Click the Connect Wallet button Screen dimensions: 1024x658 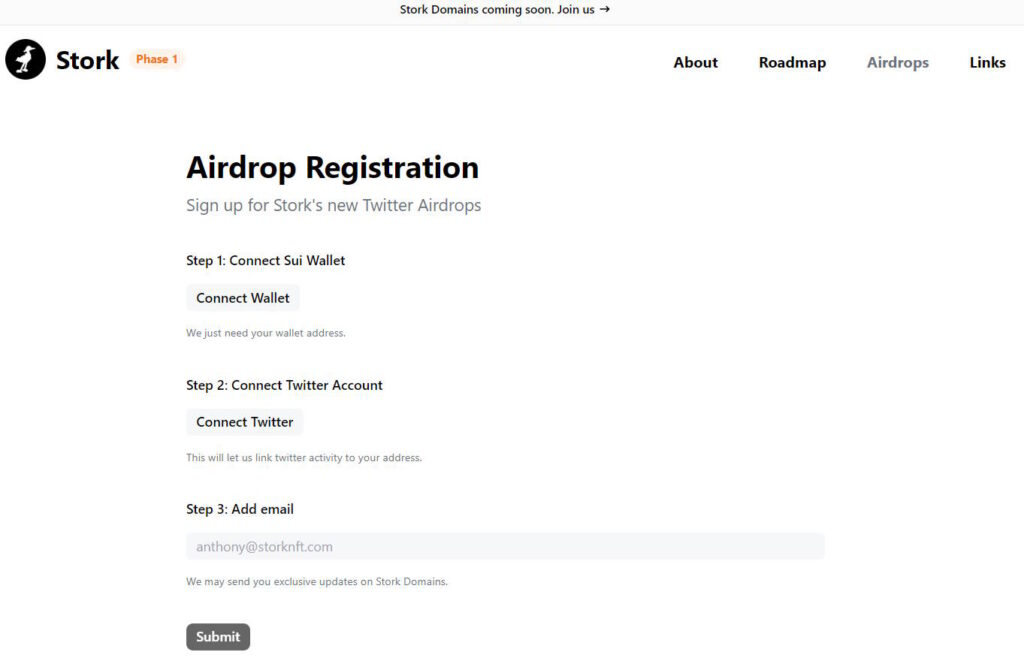tap(243, 298)
